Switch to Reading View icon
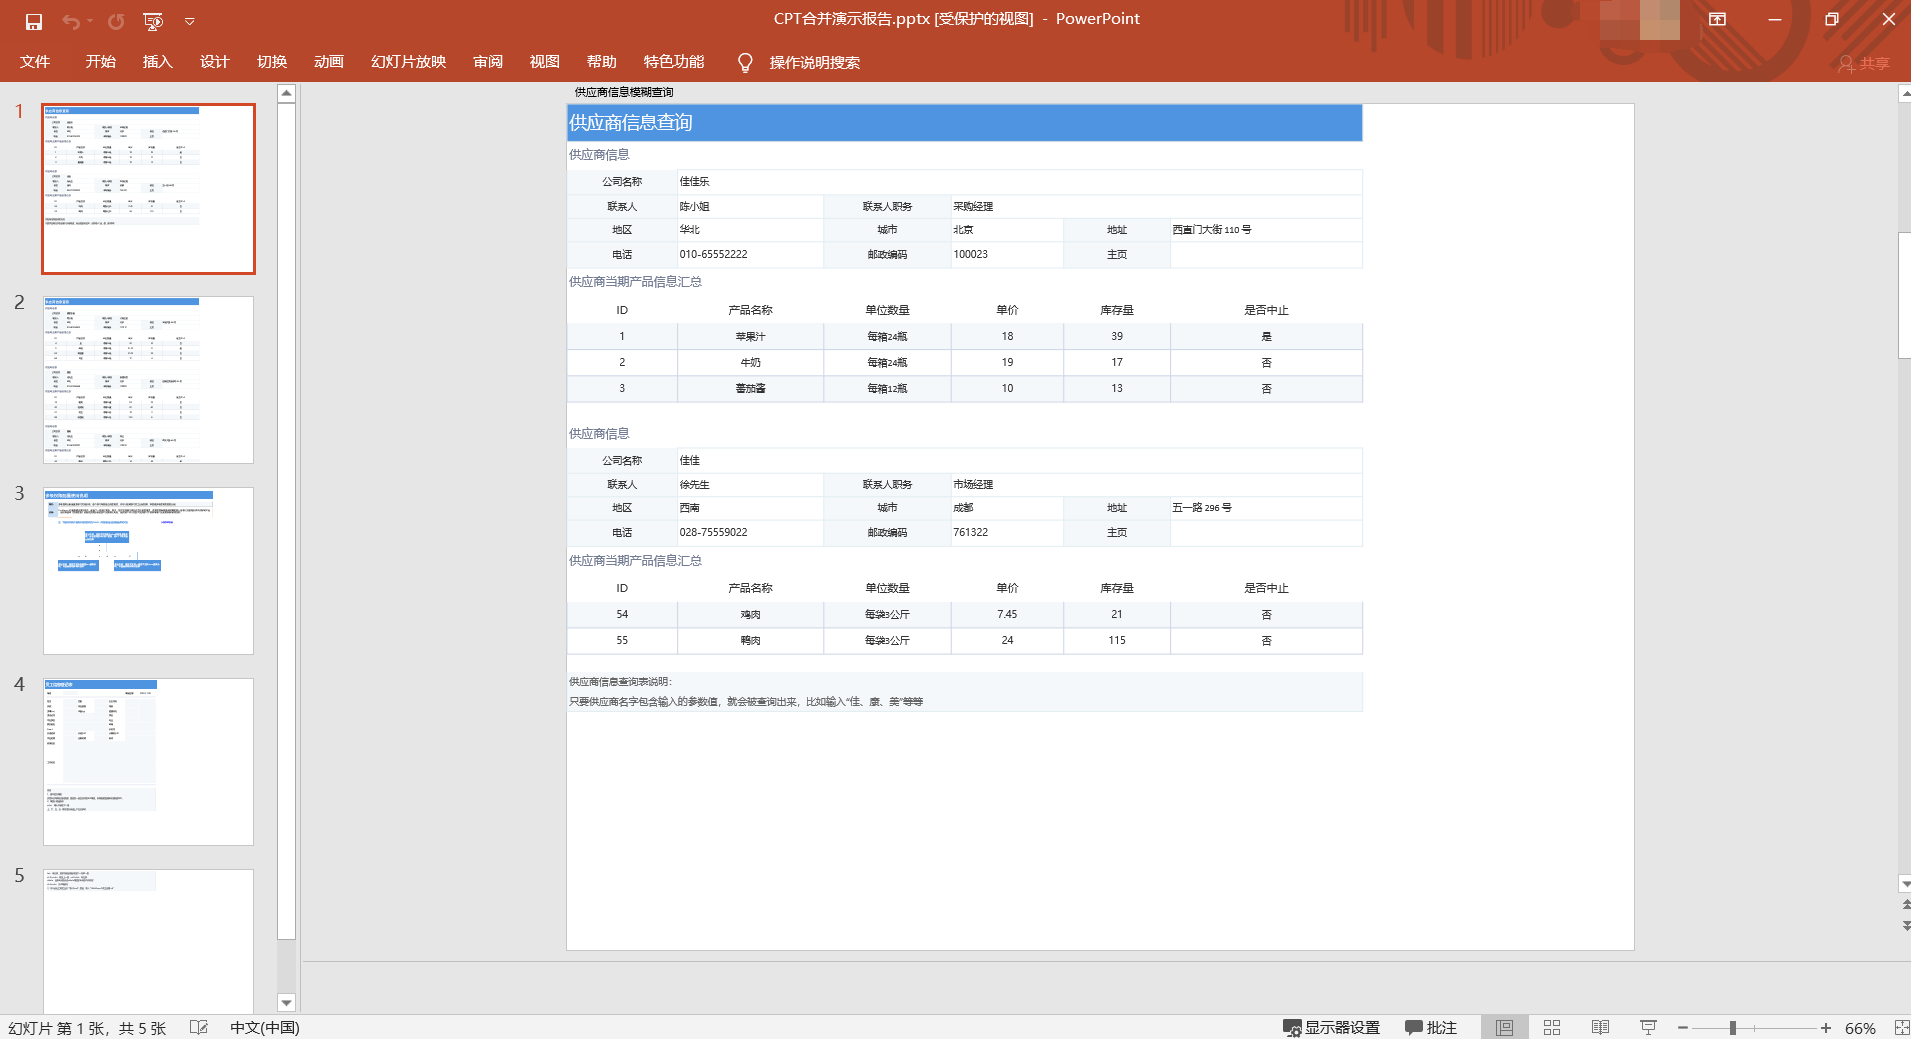The width and height of the screenshot is (1911, 1039). (1600, 1027)
